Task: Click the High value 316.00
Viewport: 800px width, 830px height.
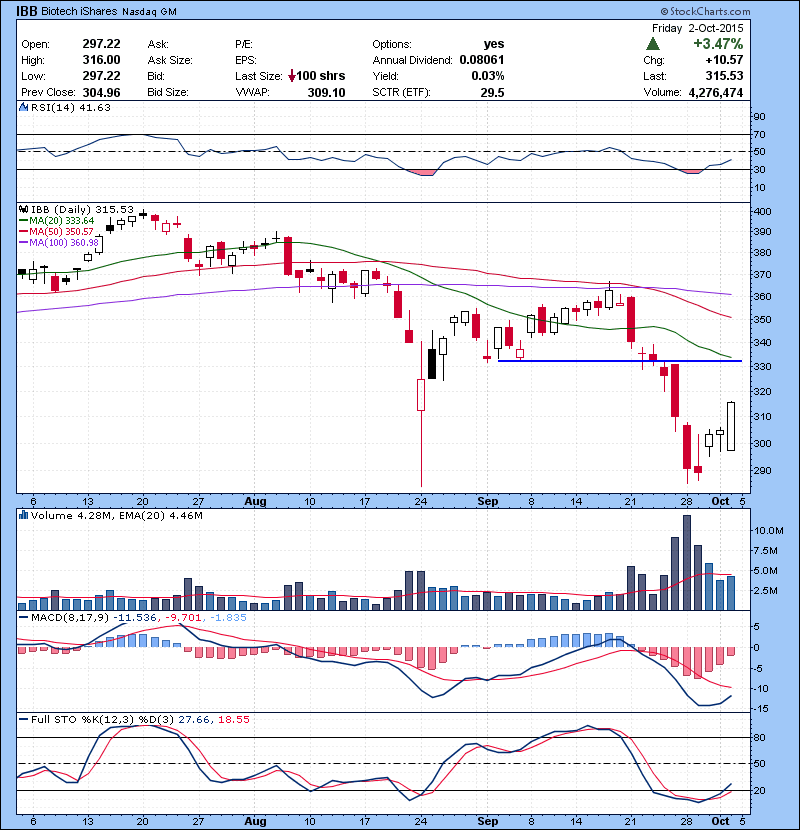Action: pyautogui.click(x=101, y=60)
